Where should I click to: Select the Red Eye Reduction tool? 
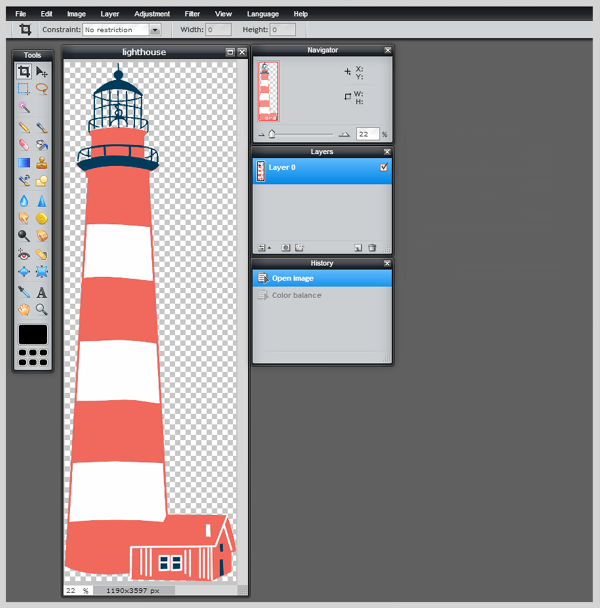(24, 254)
